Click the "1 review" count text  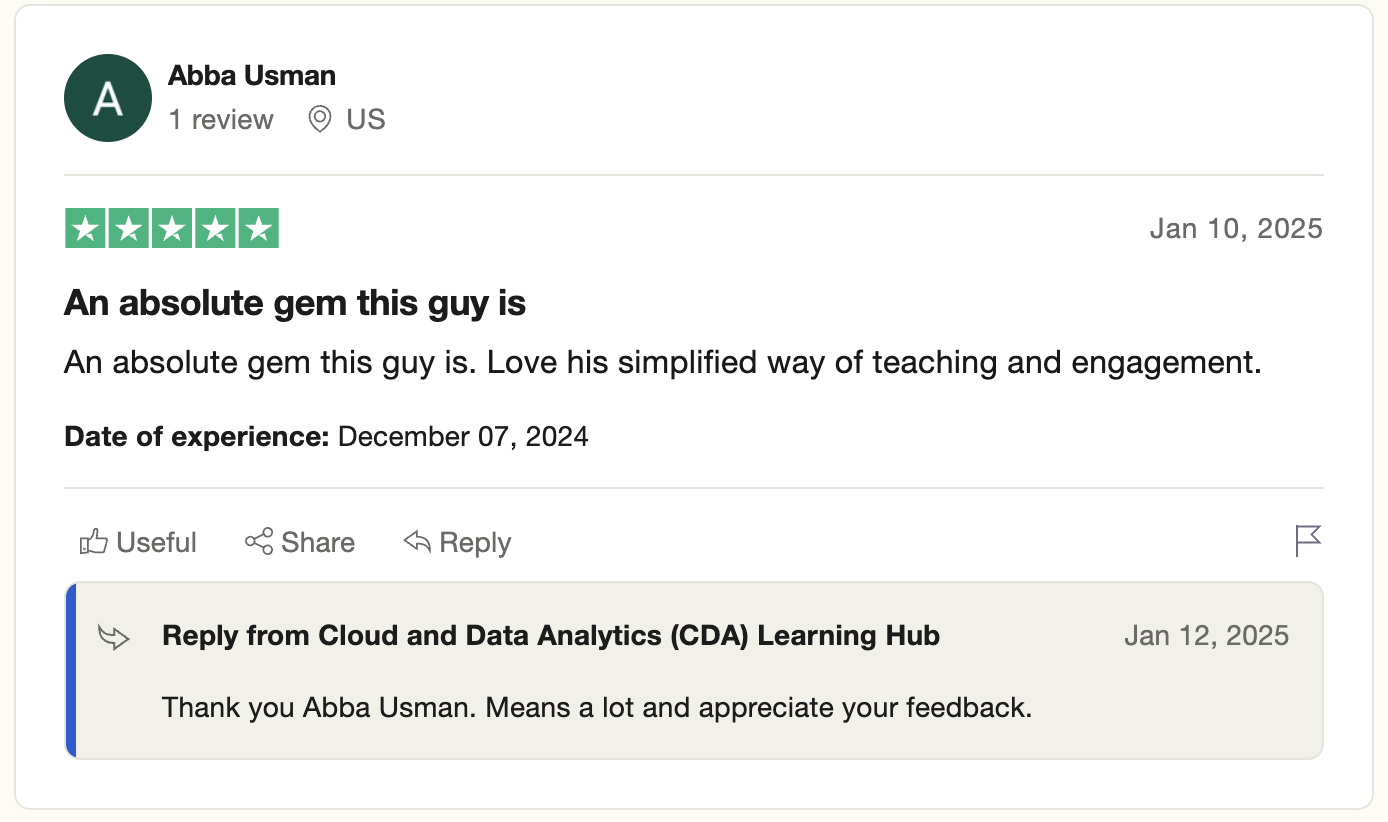click(x=221, y=120)
